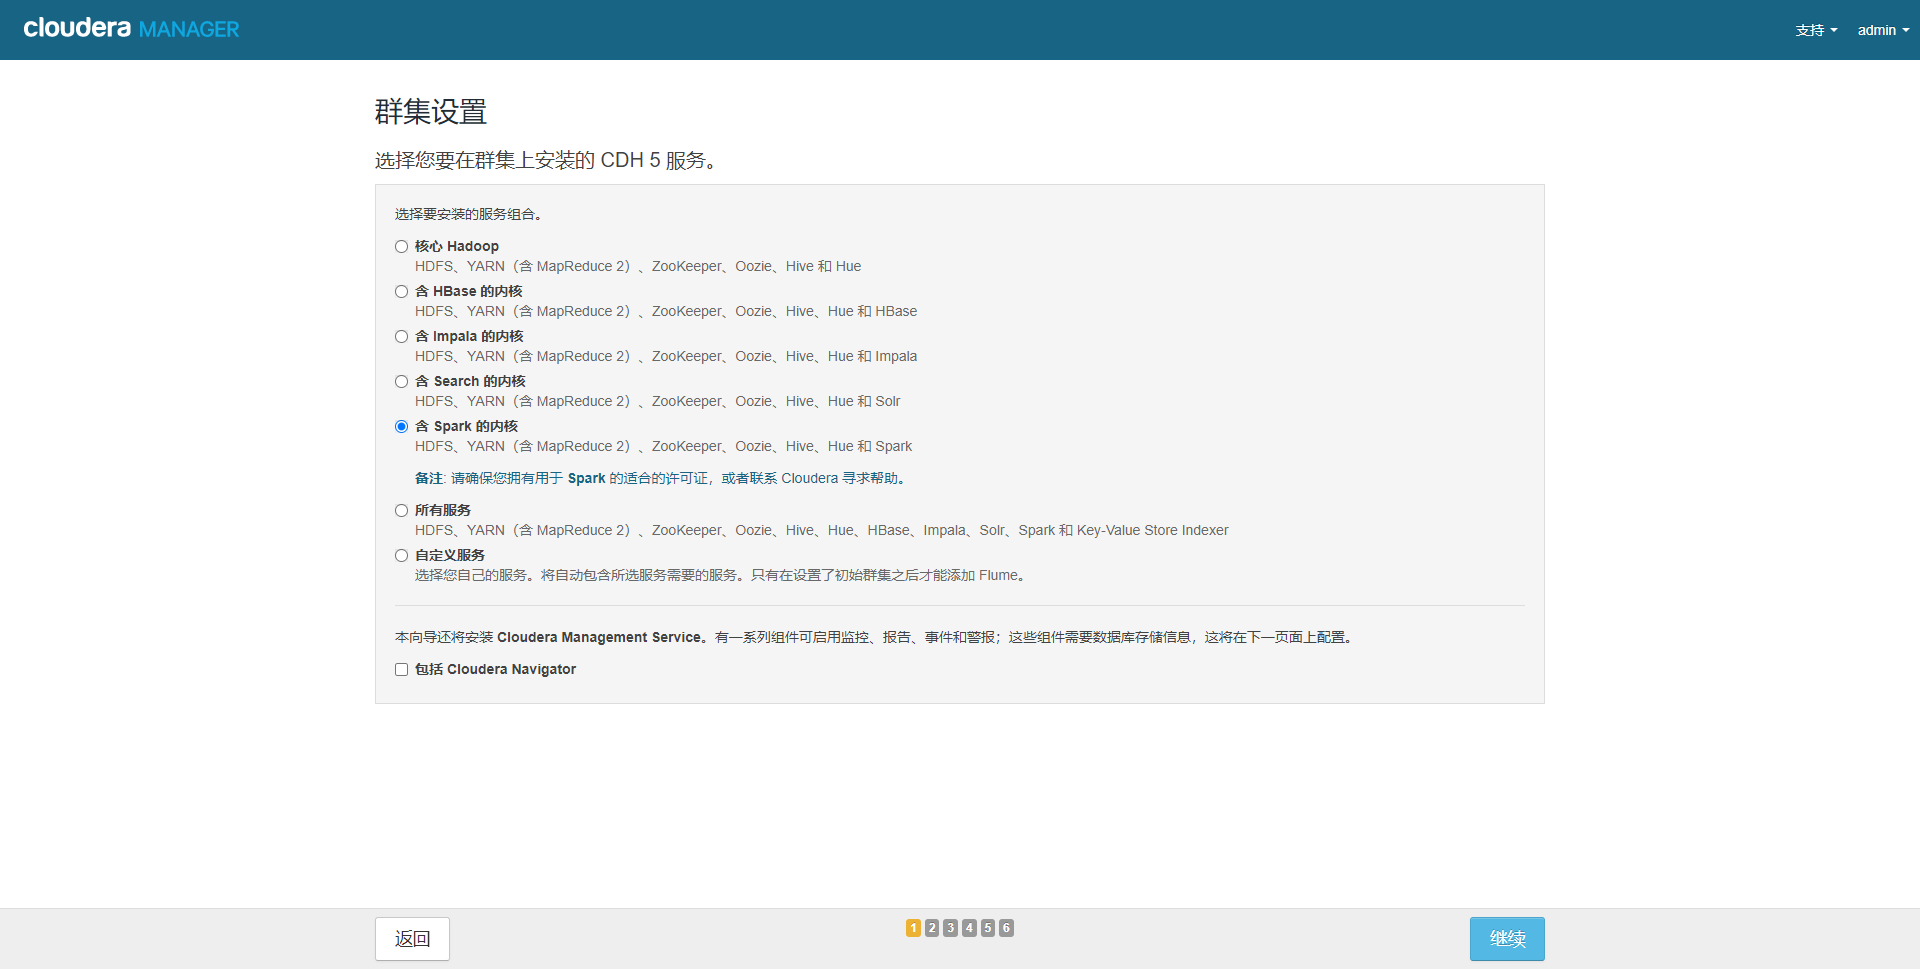Click the Cloudera Management Service info sentence
This screenshot has width=1920, height=969.
pyautogui.click(x=876, y=637)
